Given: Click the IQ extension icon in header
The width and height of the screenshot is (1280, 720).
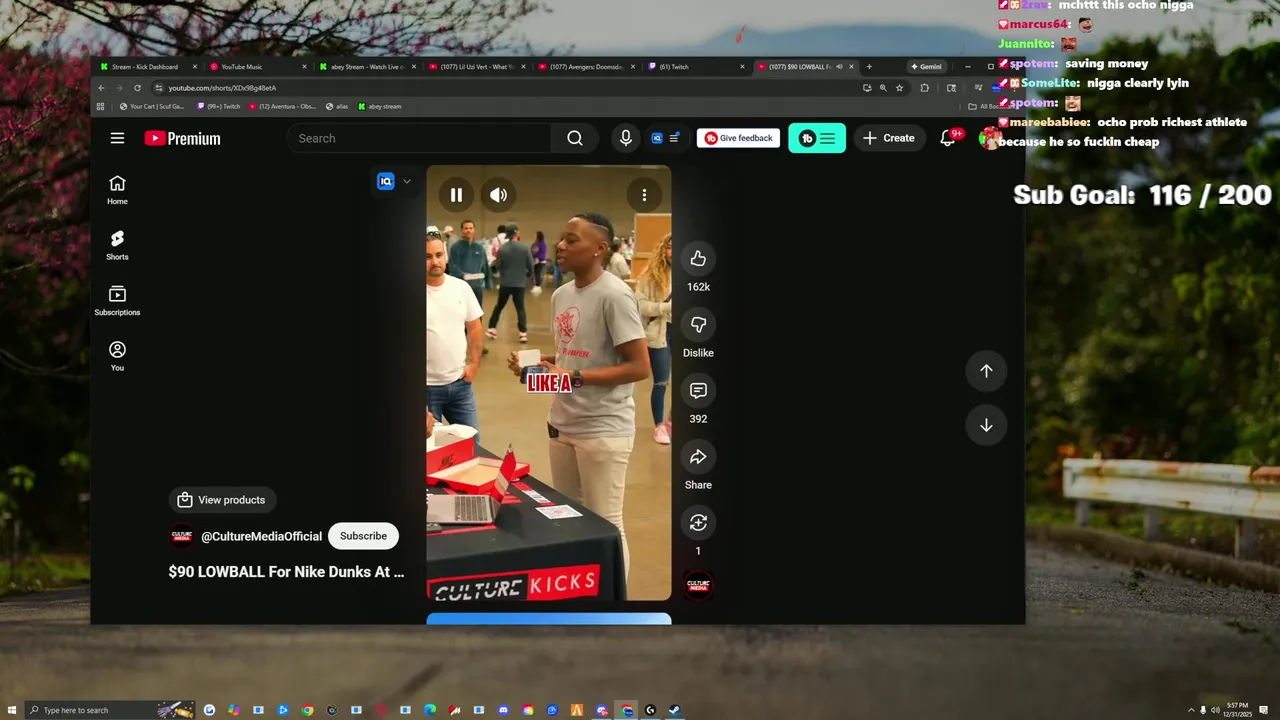Looking at the screenshot, I should tap(657, 138).
